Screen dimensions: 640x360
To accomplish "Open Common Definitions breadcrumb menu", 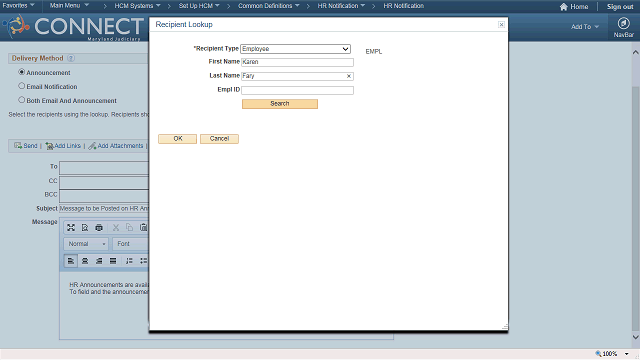I will coord(269,6).
